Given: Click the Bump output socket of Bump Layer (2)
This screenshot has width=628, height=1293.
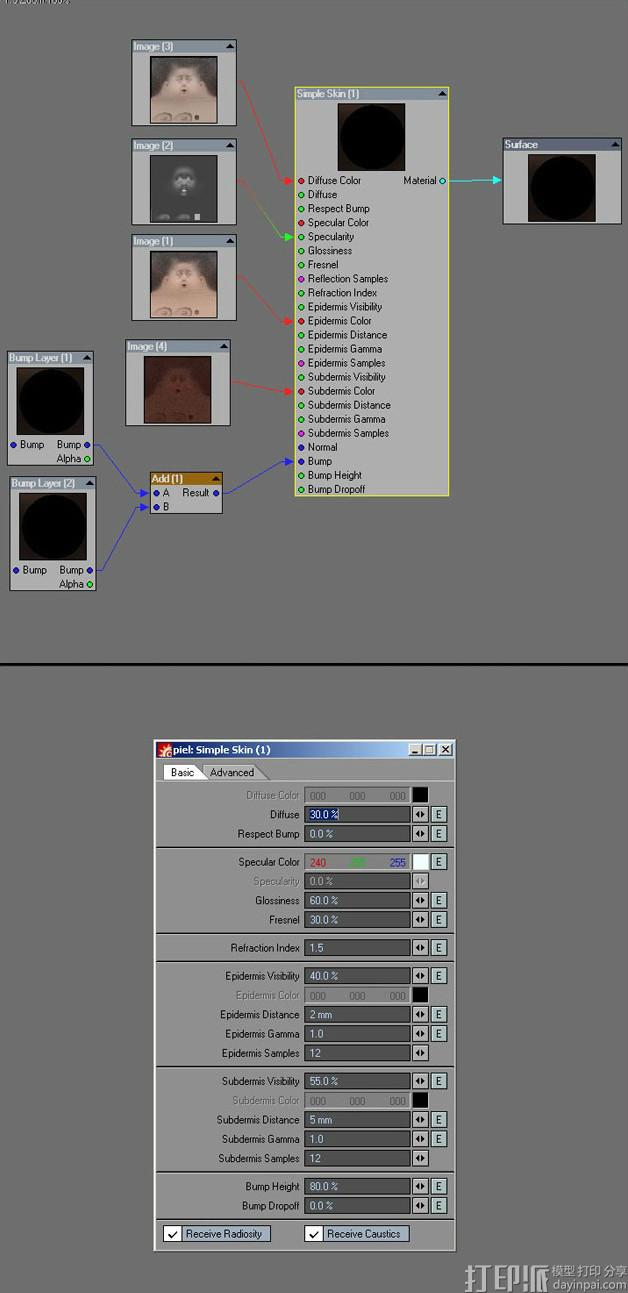Looking at the screenshot, I should pyautogui.click(x=89, y=570).
